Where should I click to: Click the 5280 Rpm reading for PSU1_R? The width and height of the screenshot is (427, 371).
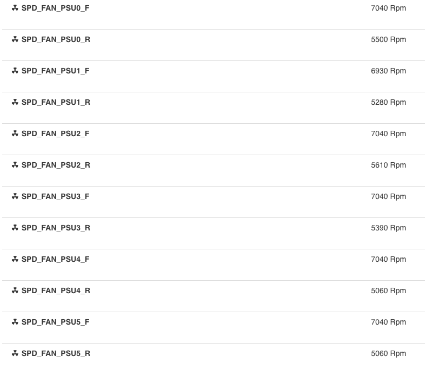[x=388, y=102]
